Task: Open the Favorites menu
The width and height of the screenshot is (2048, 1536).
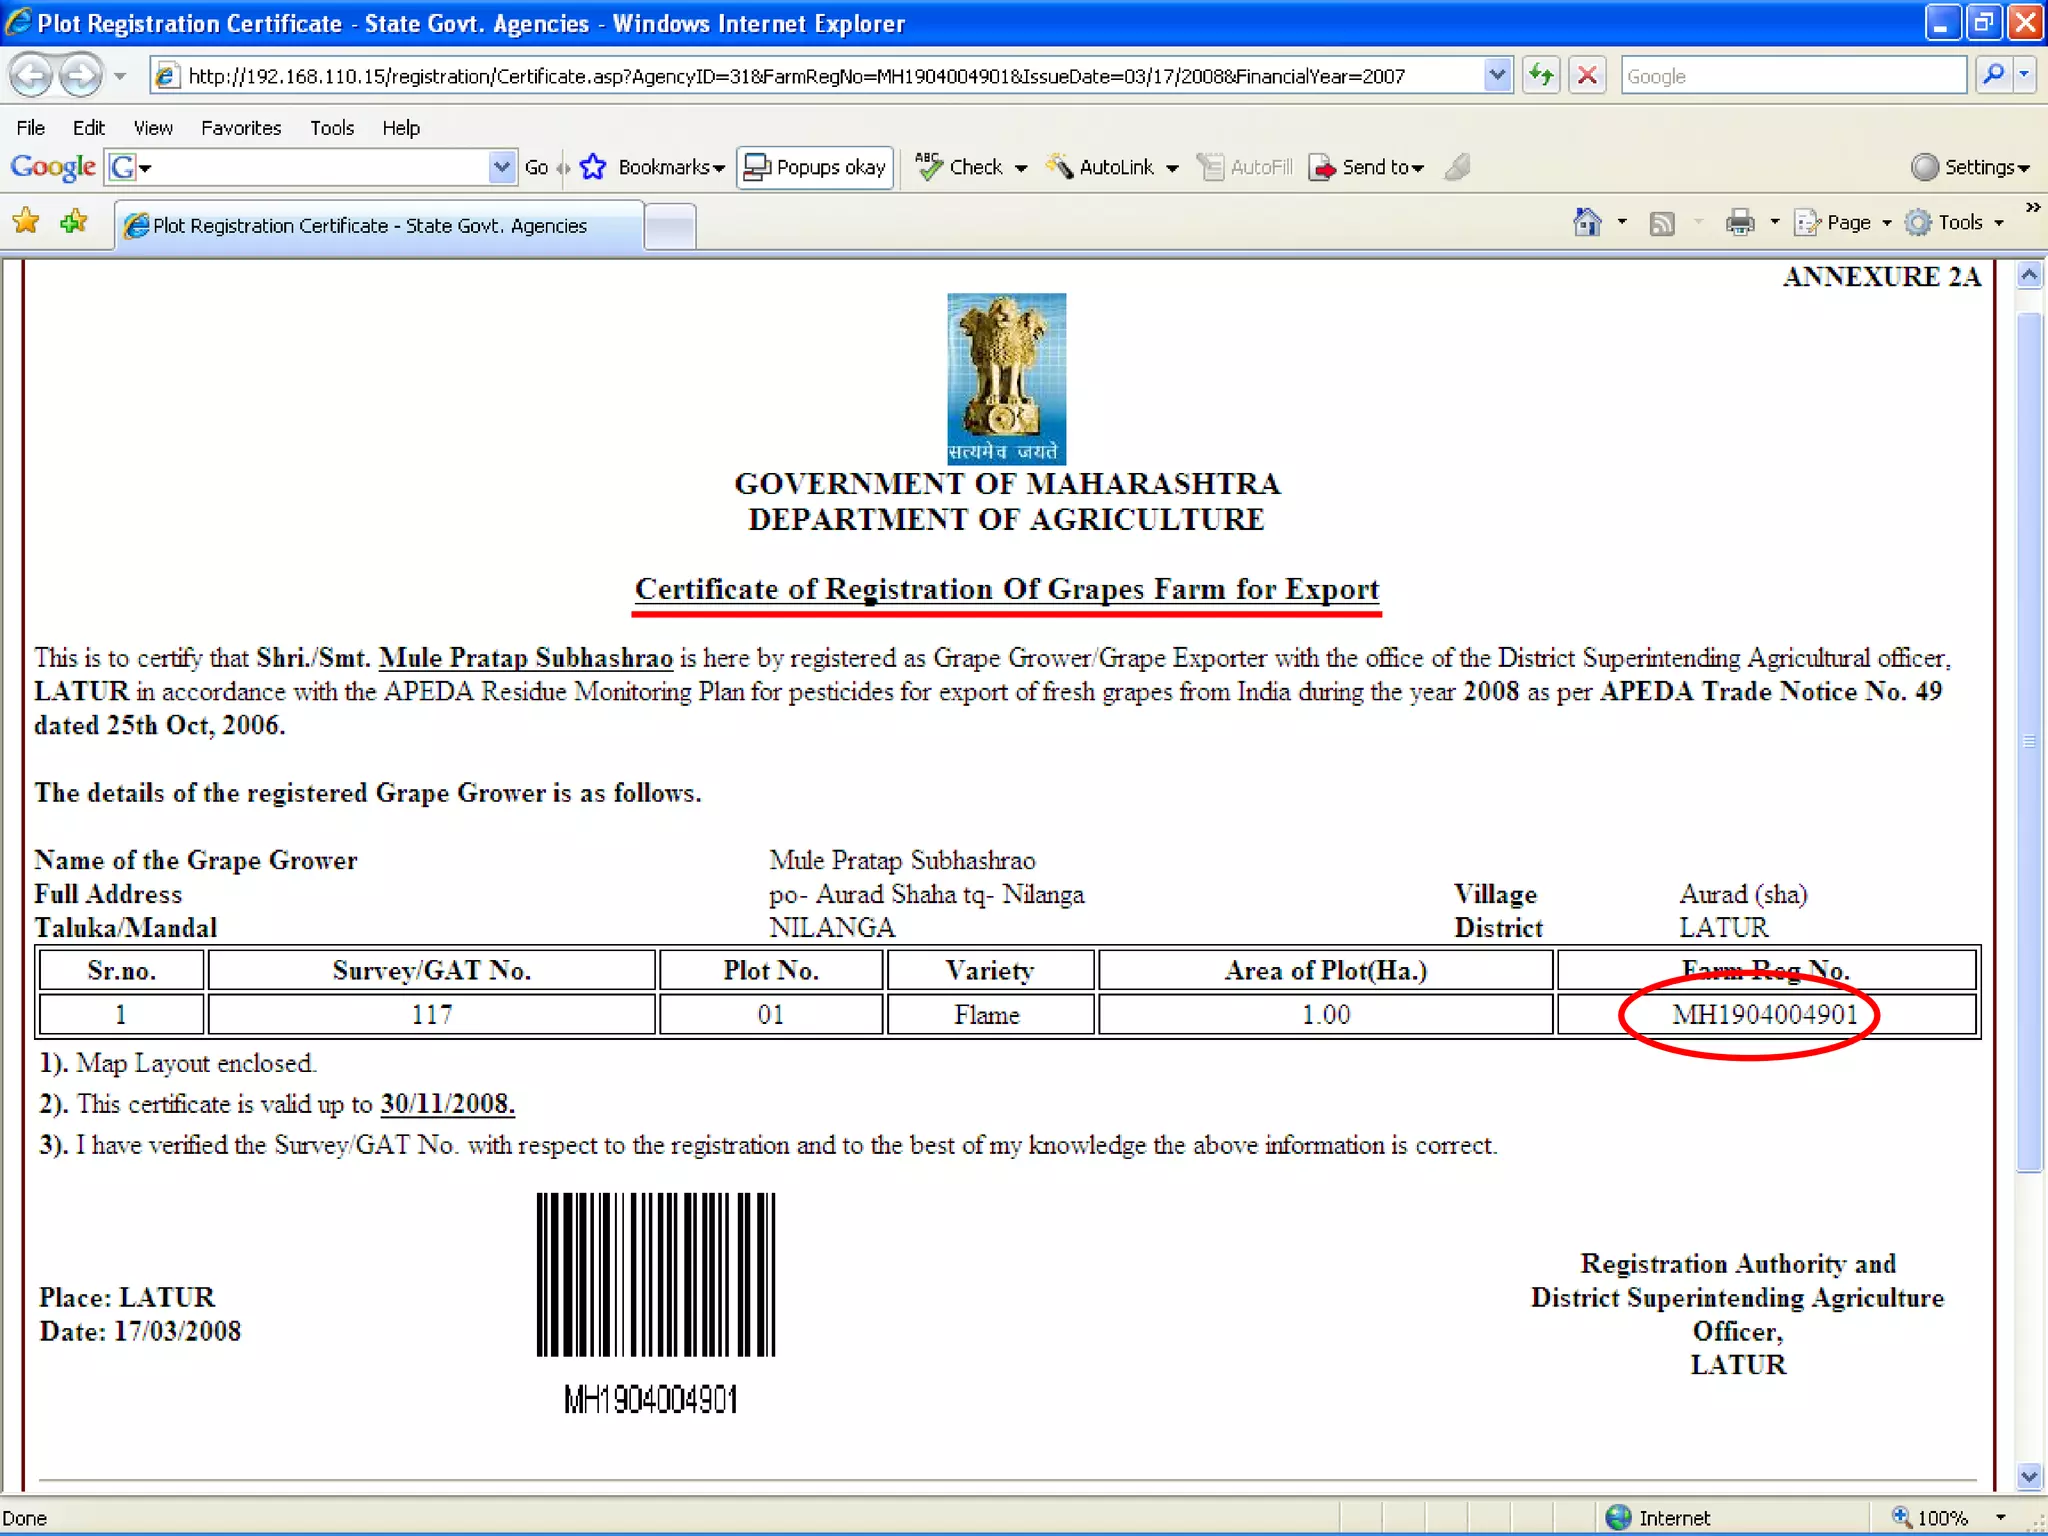Action: 240,128
